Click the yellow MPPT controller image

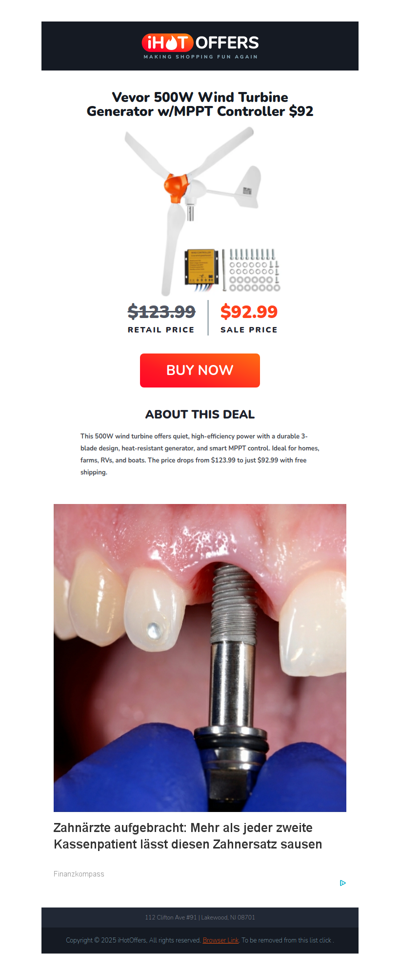200,266
